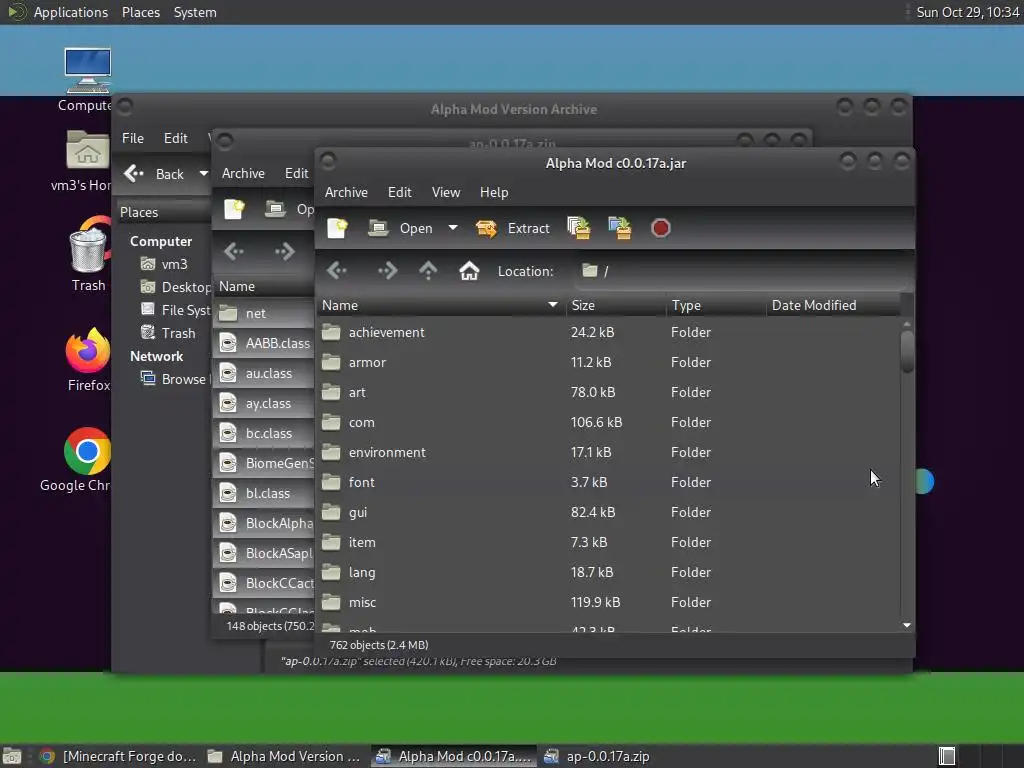
Task: Click scrollbar down arrow in jar list
Action: (x=906, y=626)
